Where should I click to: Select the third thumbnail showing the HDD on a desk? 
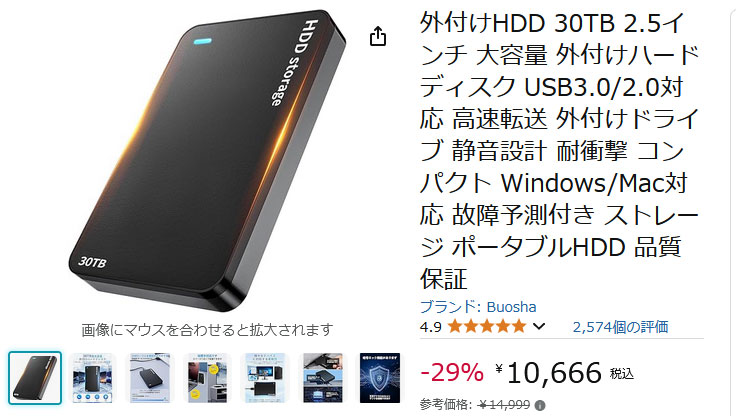(x=150, y=378)
